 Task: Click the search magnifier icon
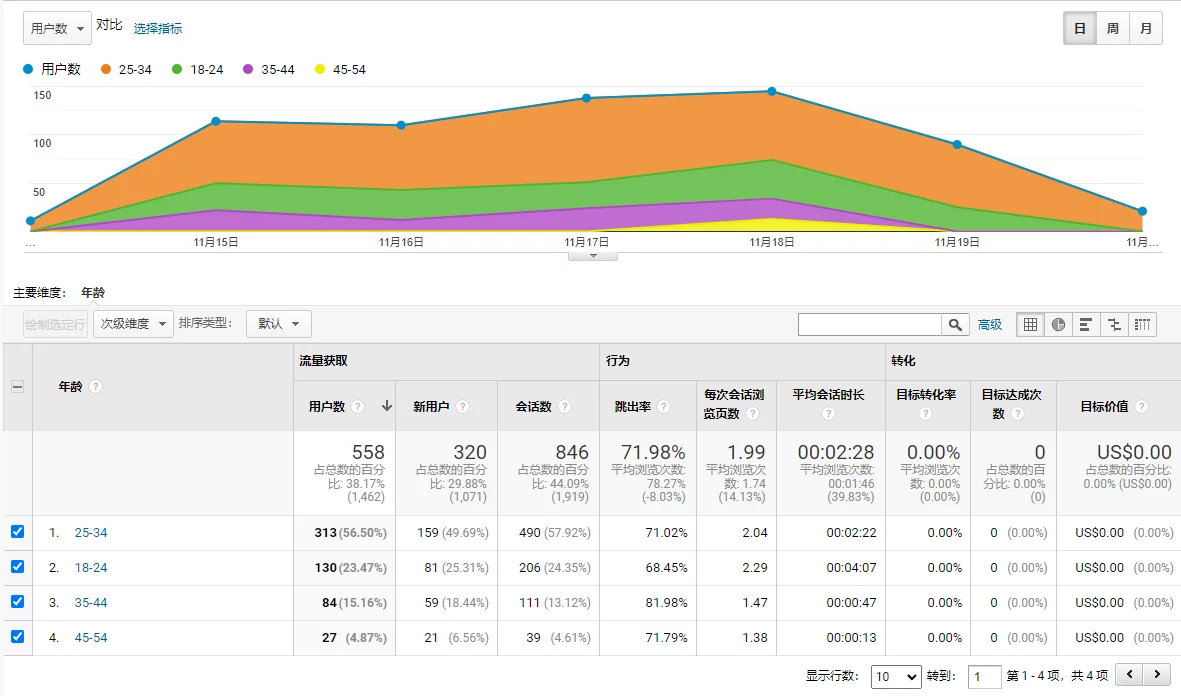[955, 324]
